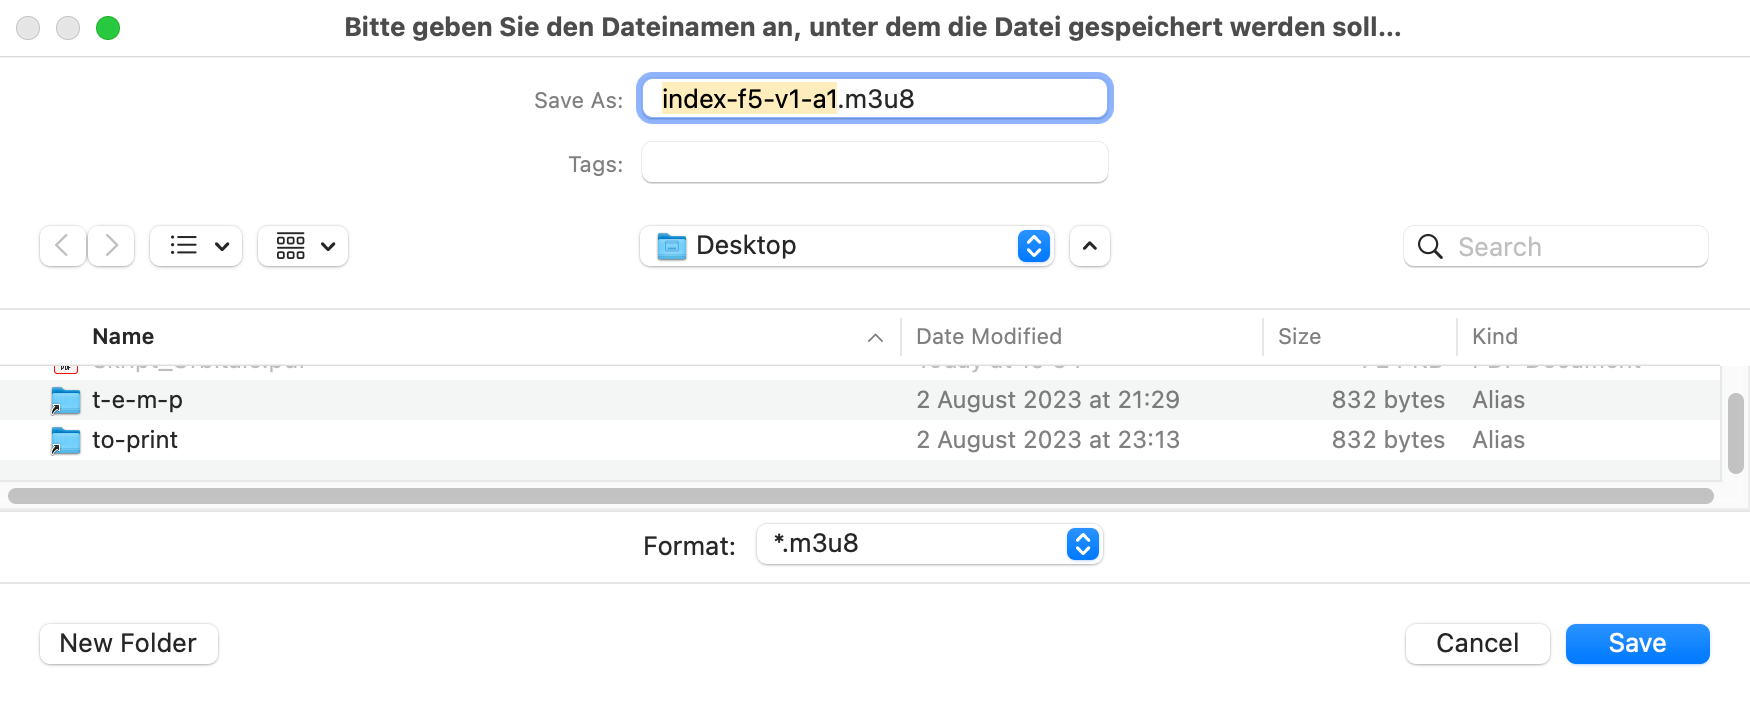
Task: Open the Desktop location popup menu
Action: point(846,246)
